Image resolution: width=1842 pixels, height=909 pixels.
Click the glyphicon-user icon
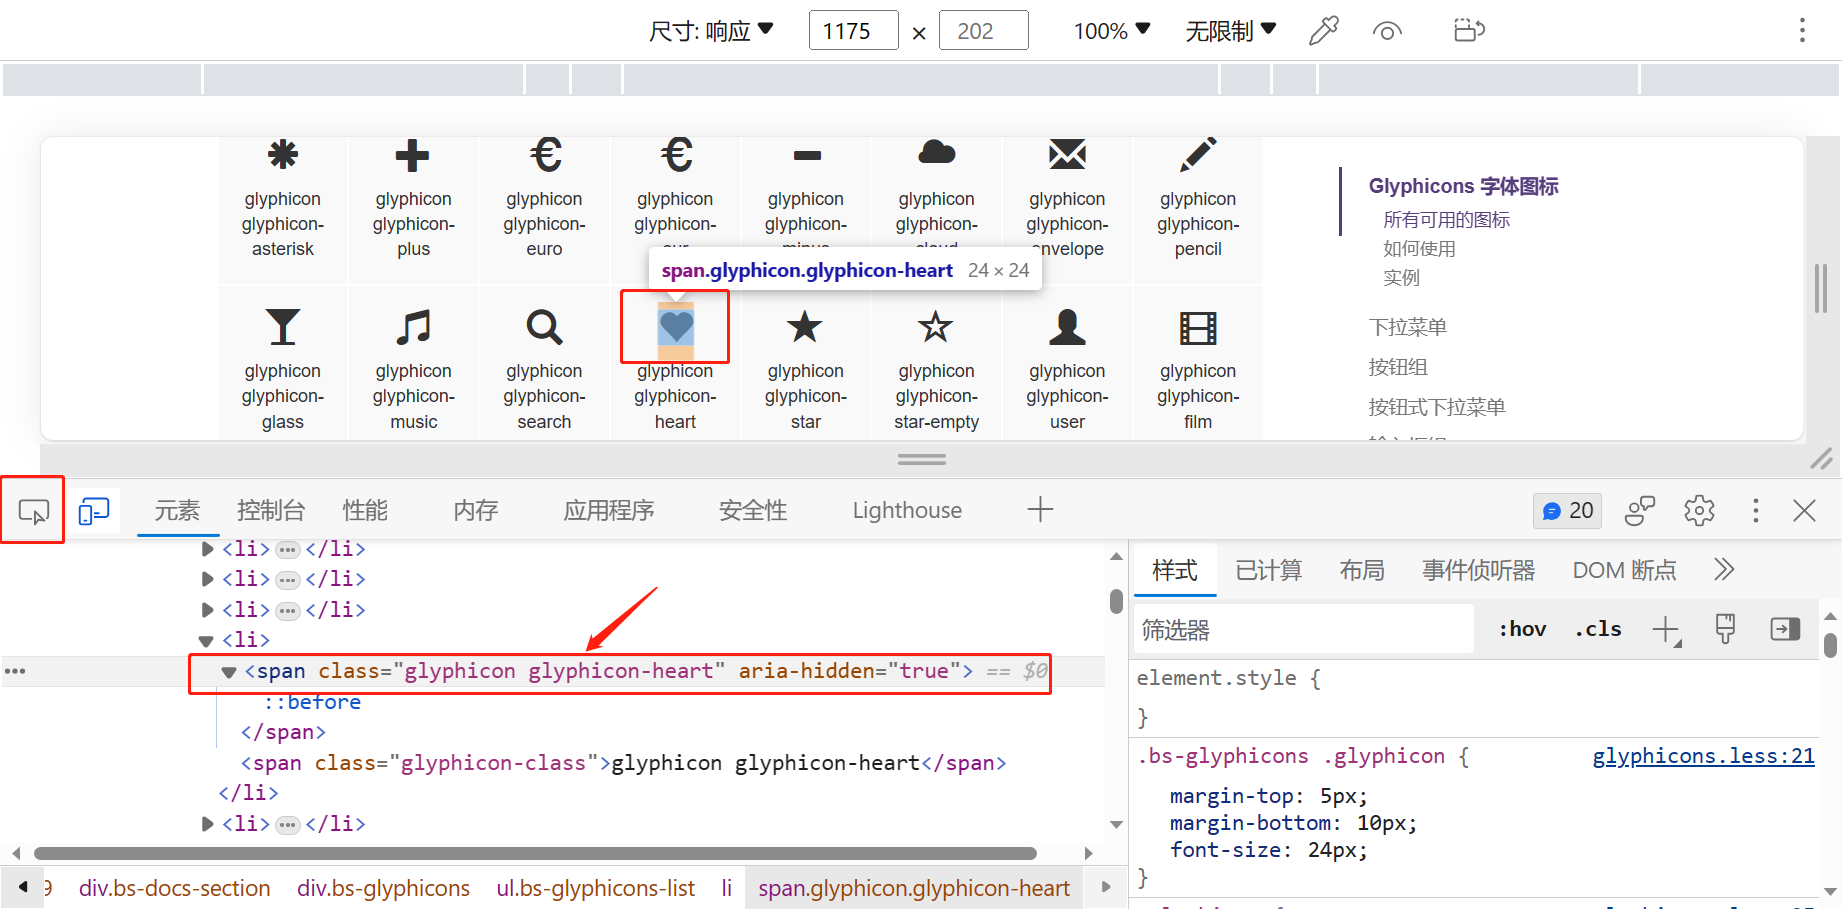[1068, 327]
